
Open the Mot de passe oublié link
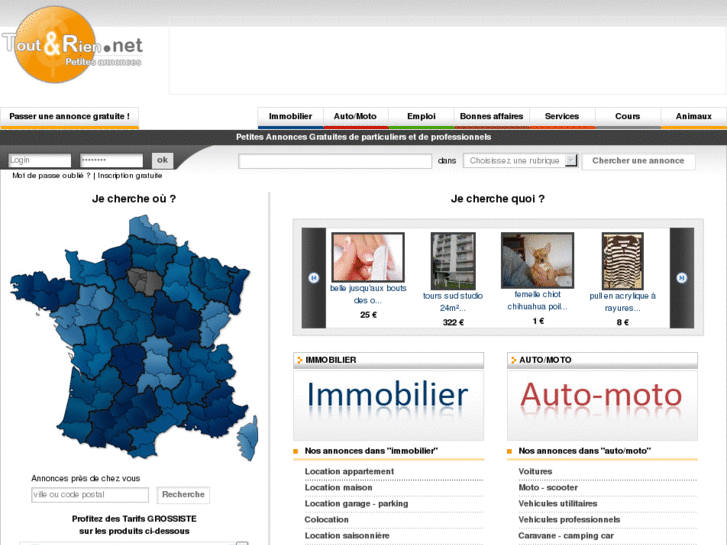[51, 175]
